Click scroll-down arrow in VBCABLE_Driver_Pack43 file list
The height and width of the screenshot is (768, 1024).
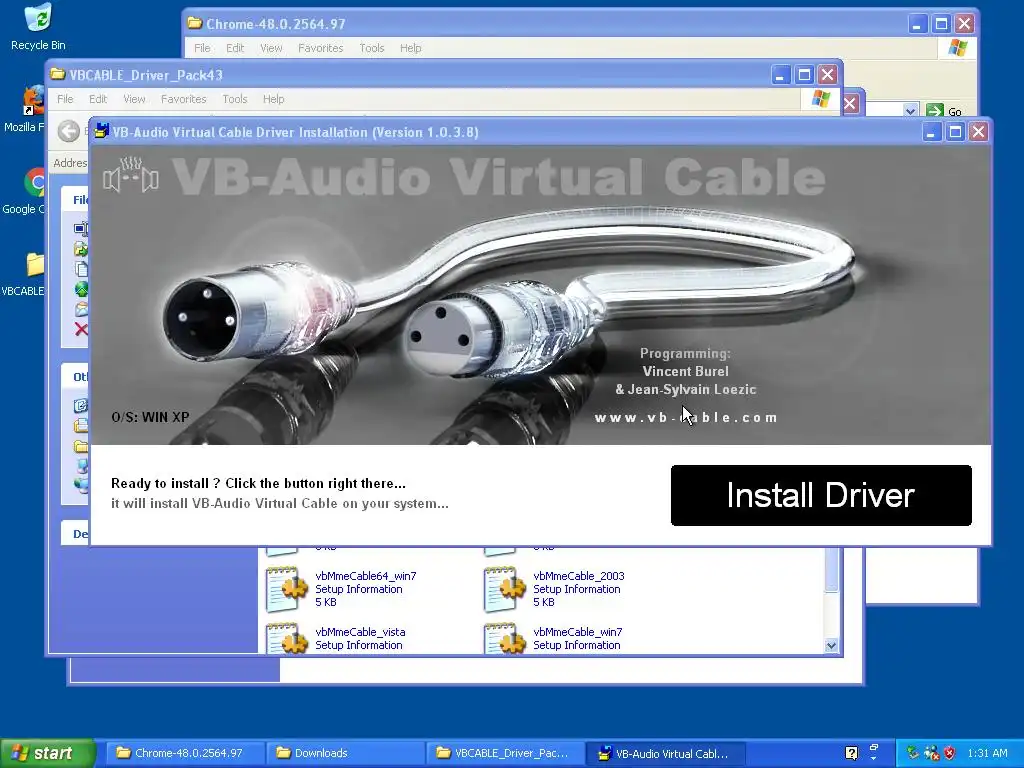[831, 646]
